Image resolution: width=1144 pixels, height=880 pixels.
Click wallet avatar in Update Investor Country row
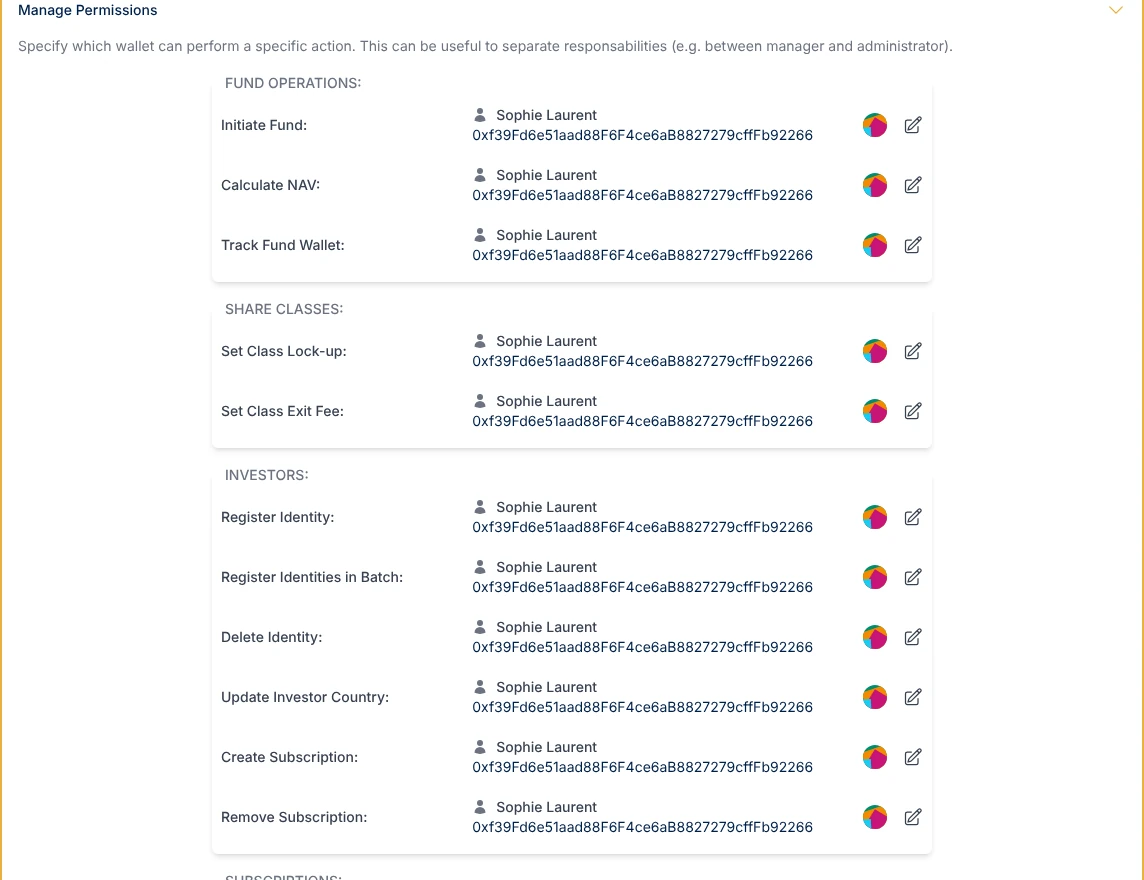click(875, 697)
